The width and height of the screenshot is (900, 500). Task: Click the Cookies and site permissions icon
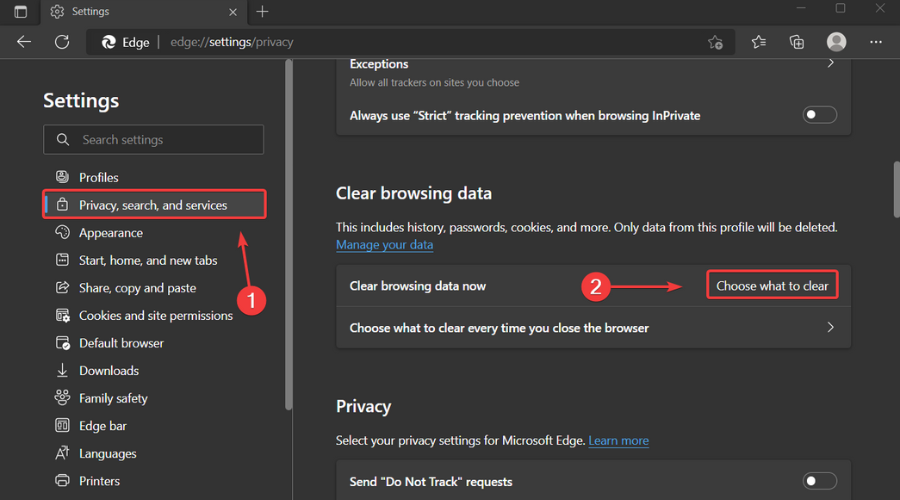[62, 315]
